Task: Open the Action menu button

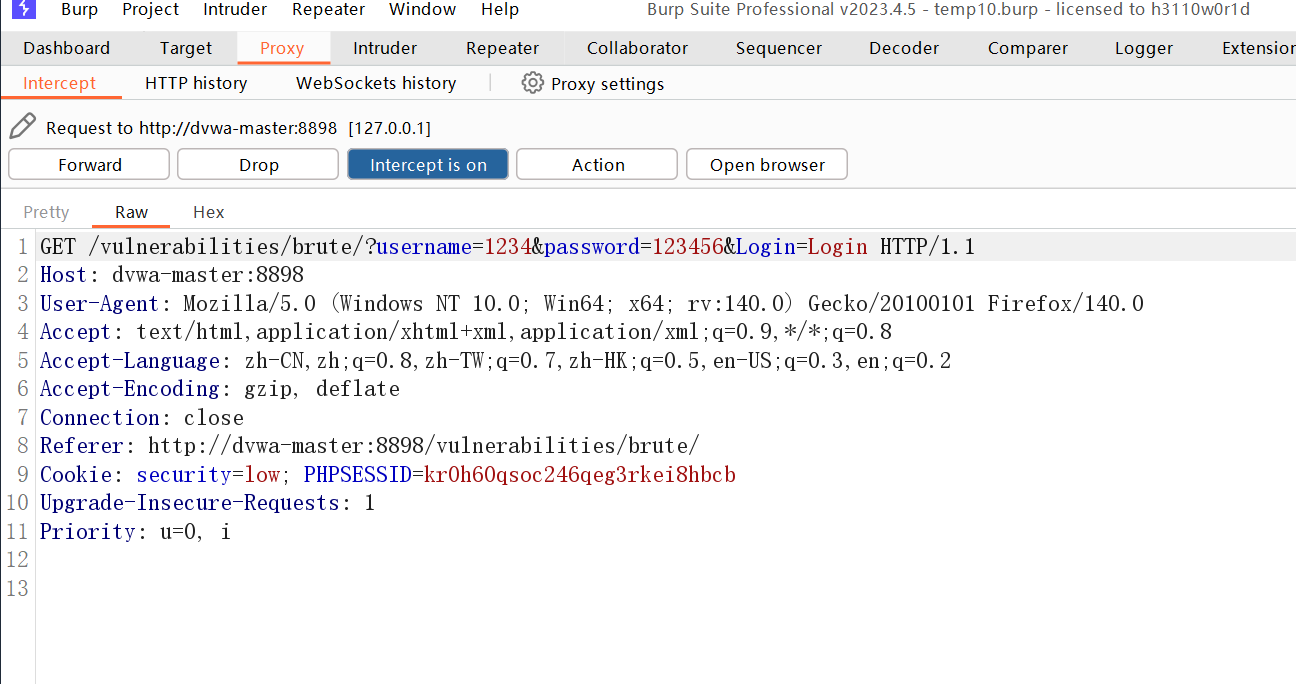Action: click(597, 165)
